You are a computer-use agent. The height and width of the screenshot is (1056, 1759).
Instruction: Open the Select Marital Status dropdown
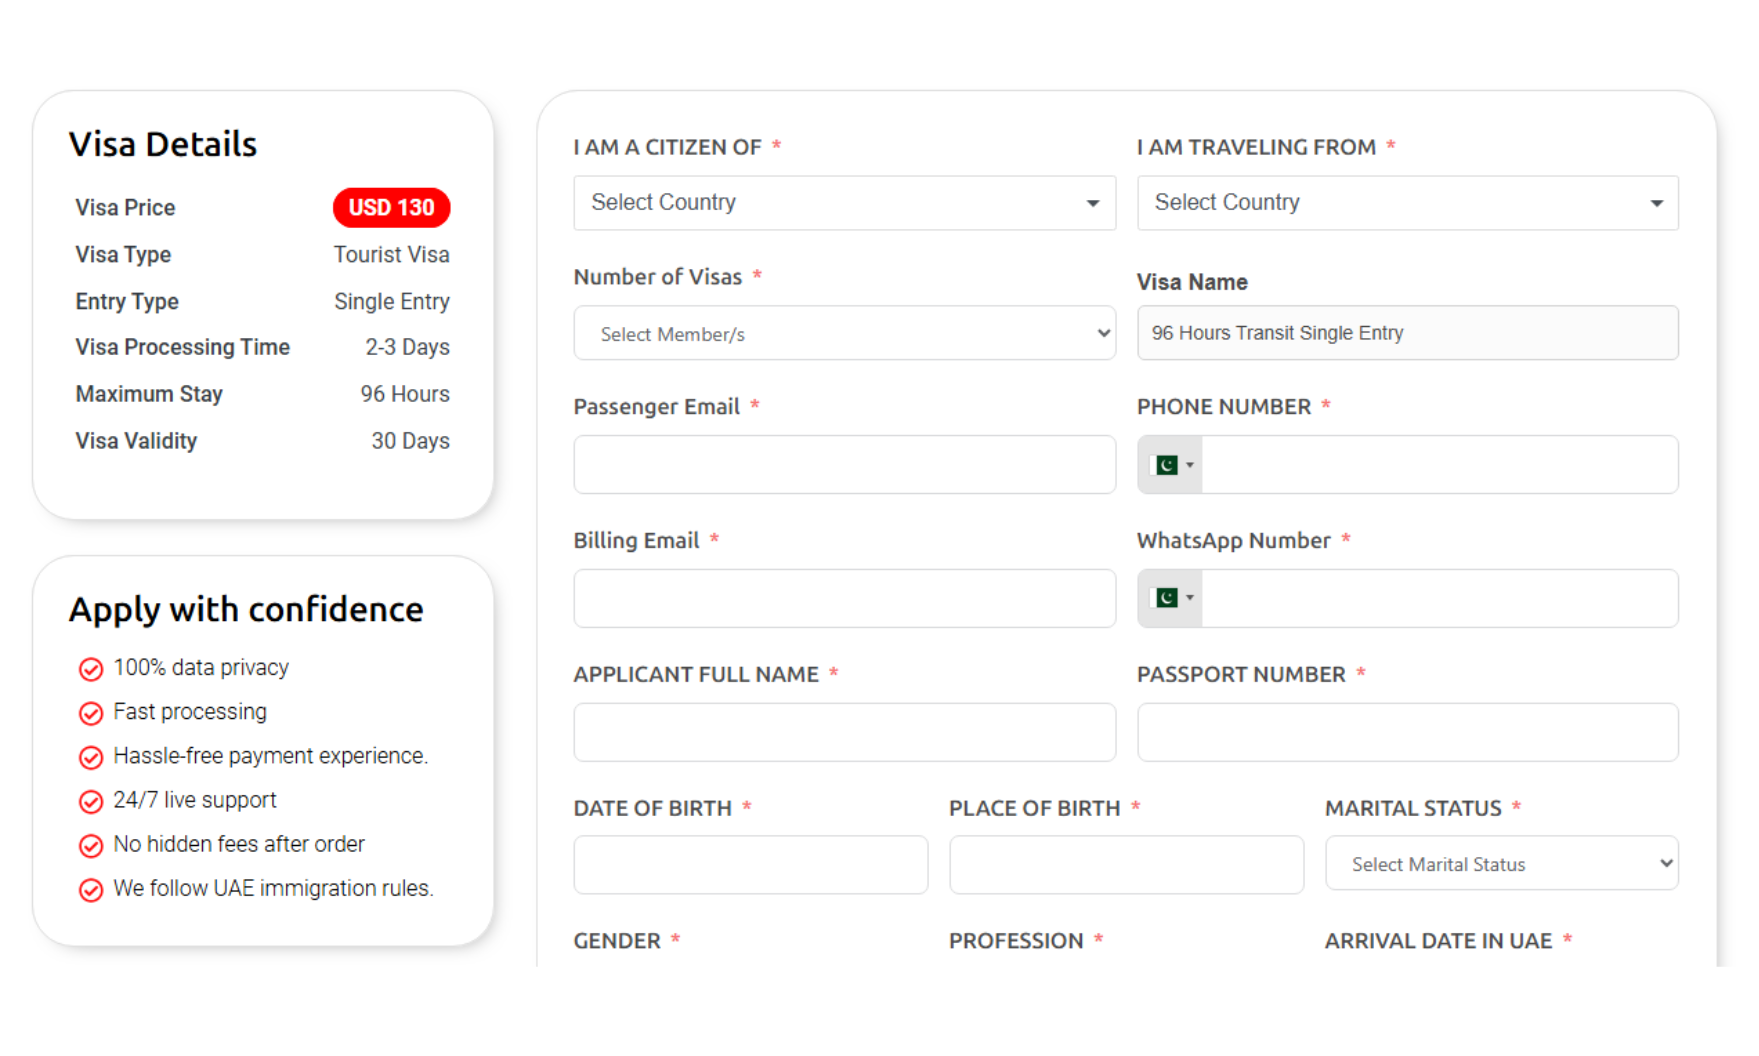1500,863
